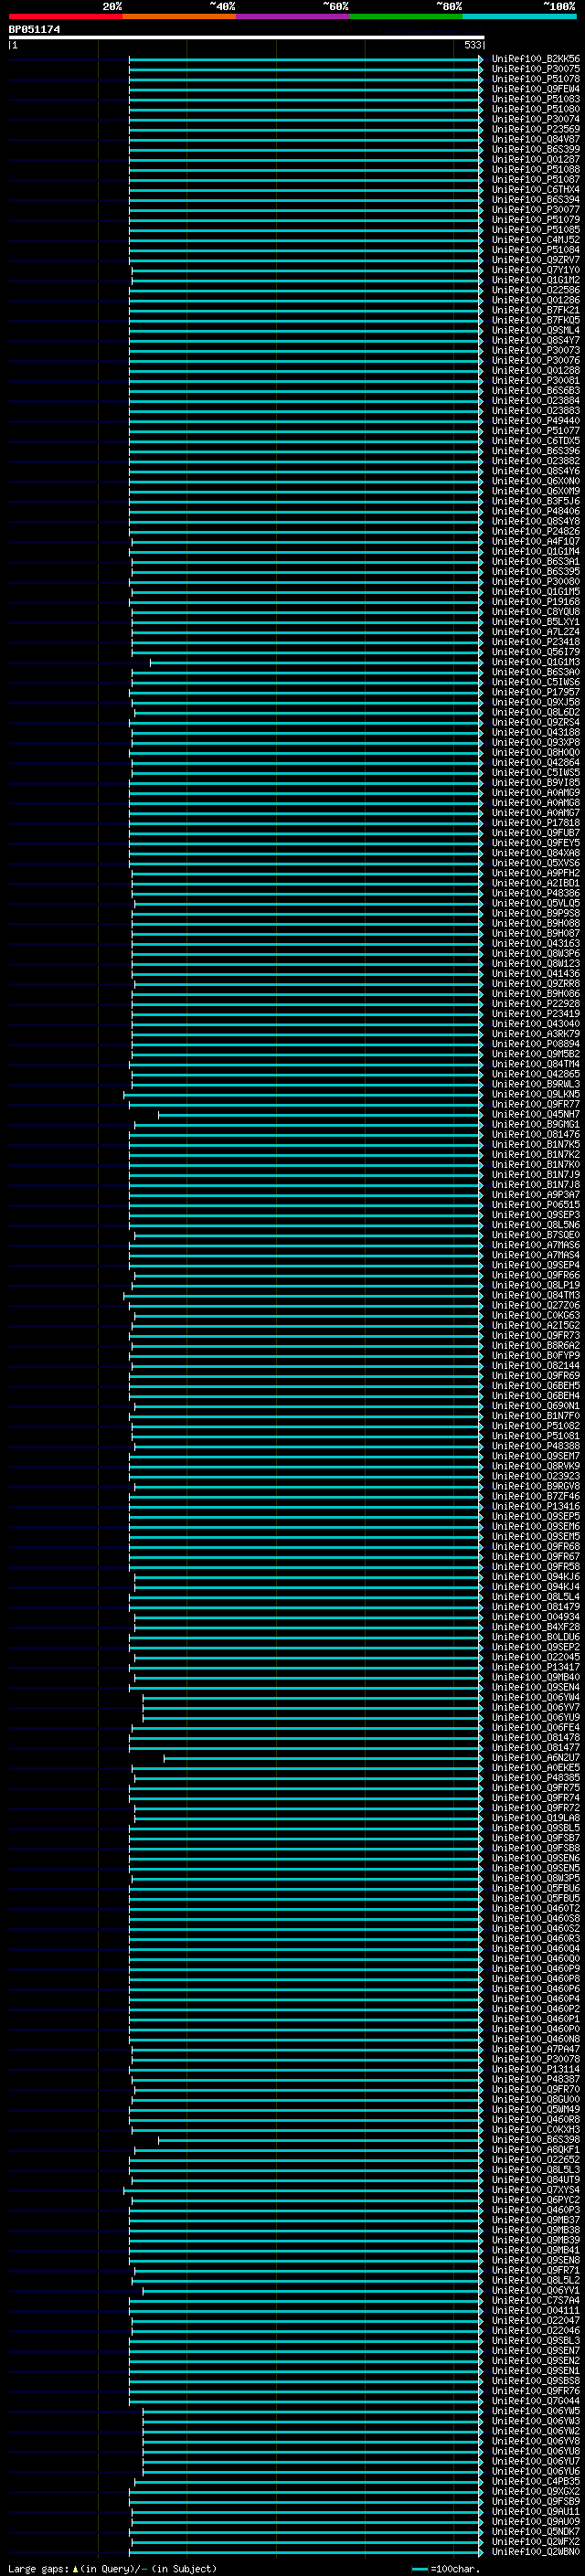Select hit label UniRef100_P24826

pos(536,532)
